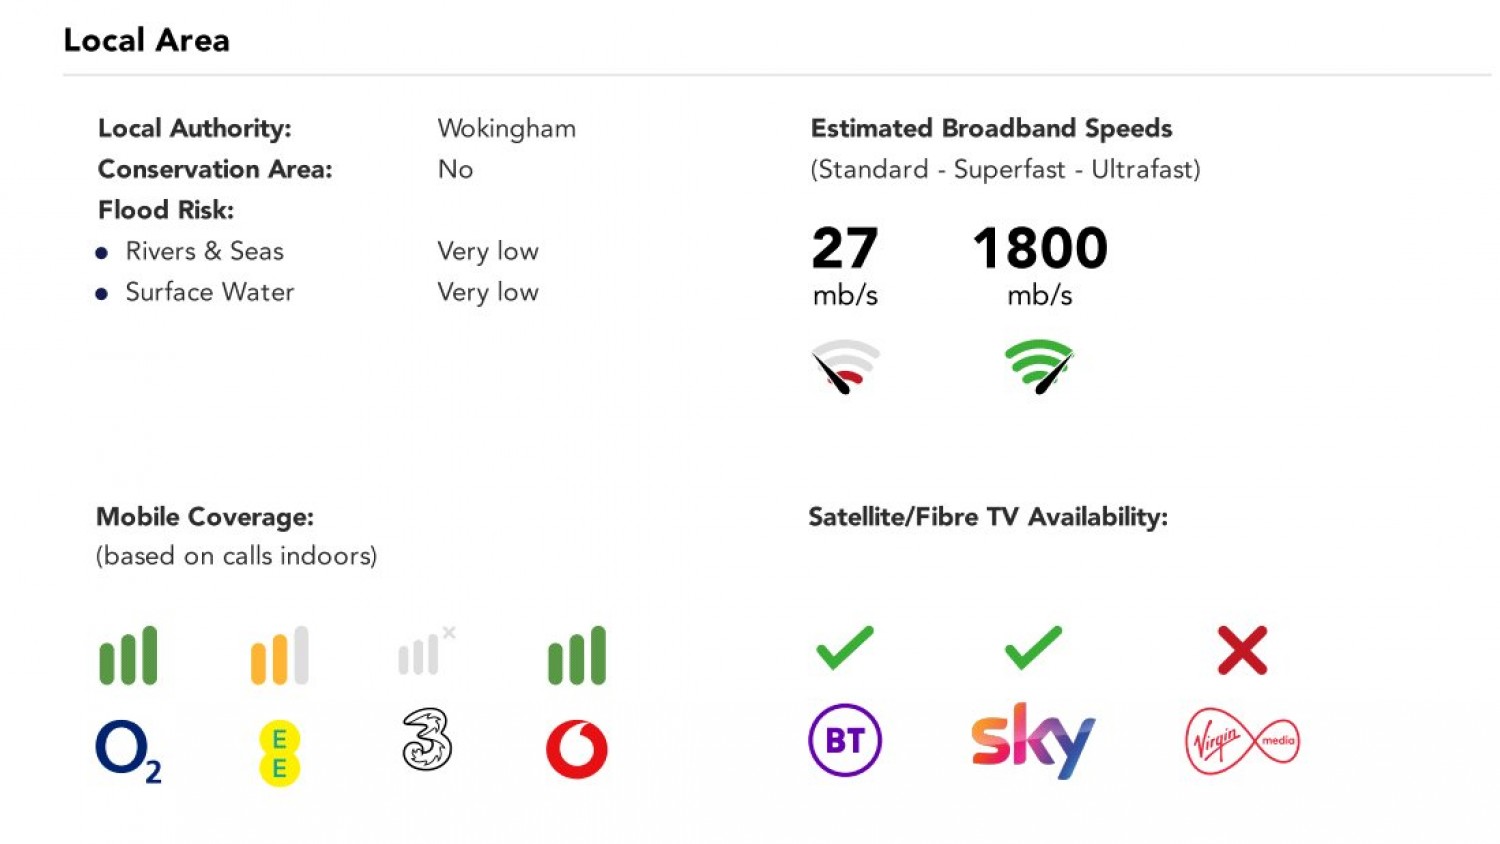This screenshot has height=844, width=1500.
Task: Click the Virgin Media logo
Action: tap(1242, 741)
